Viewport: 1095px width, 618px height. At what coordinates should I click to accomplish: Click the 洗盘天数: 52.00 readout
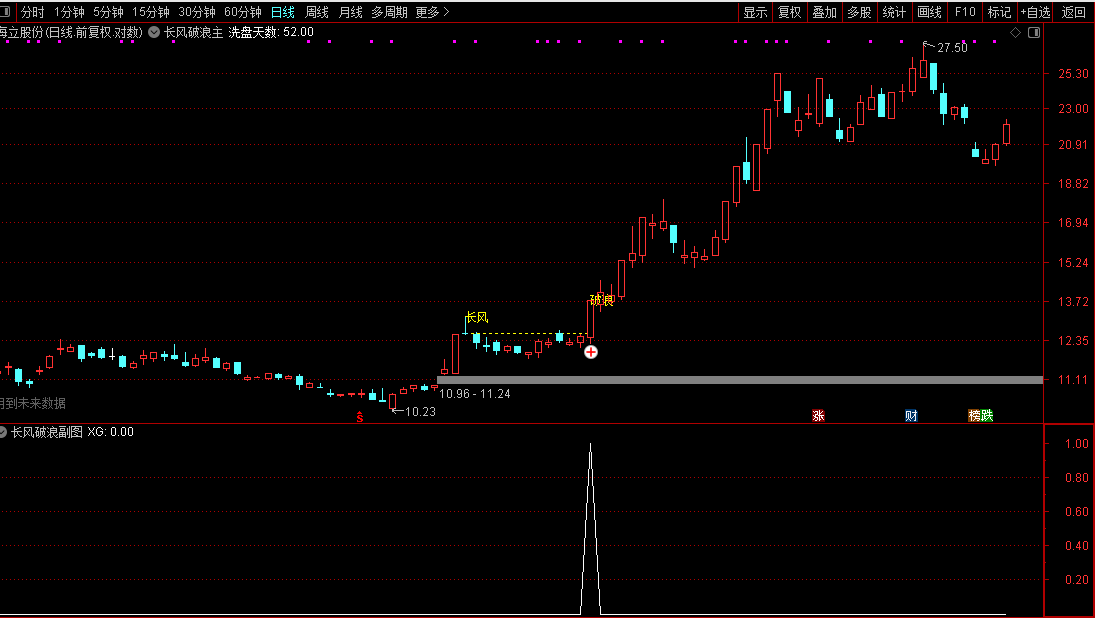pyautogui.click(x=271, y=32)
